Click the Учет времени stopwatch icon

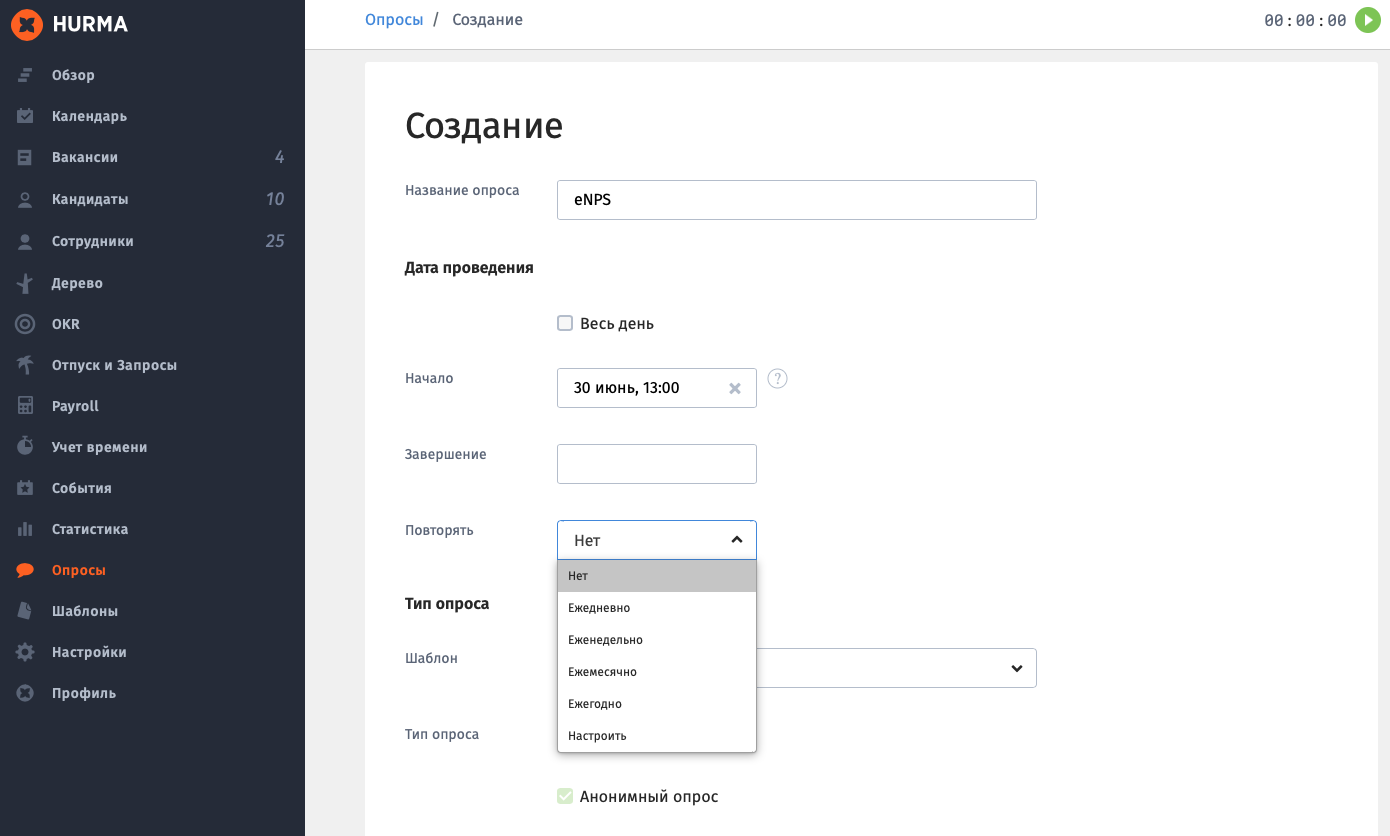[x=26, y=447]
